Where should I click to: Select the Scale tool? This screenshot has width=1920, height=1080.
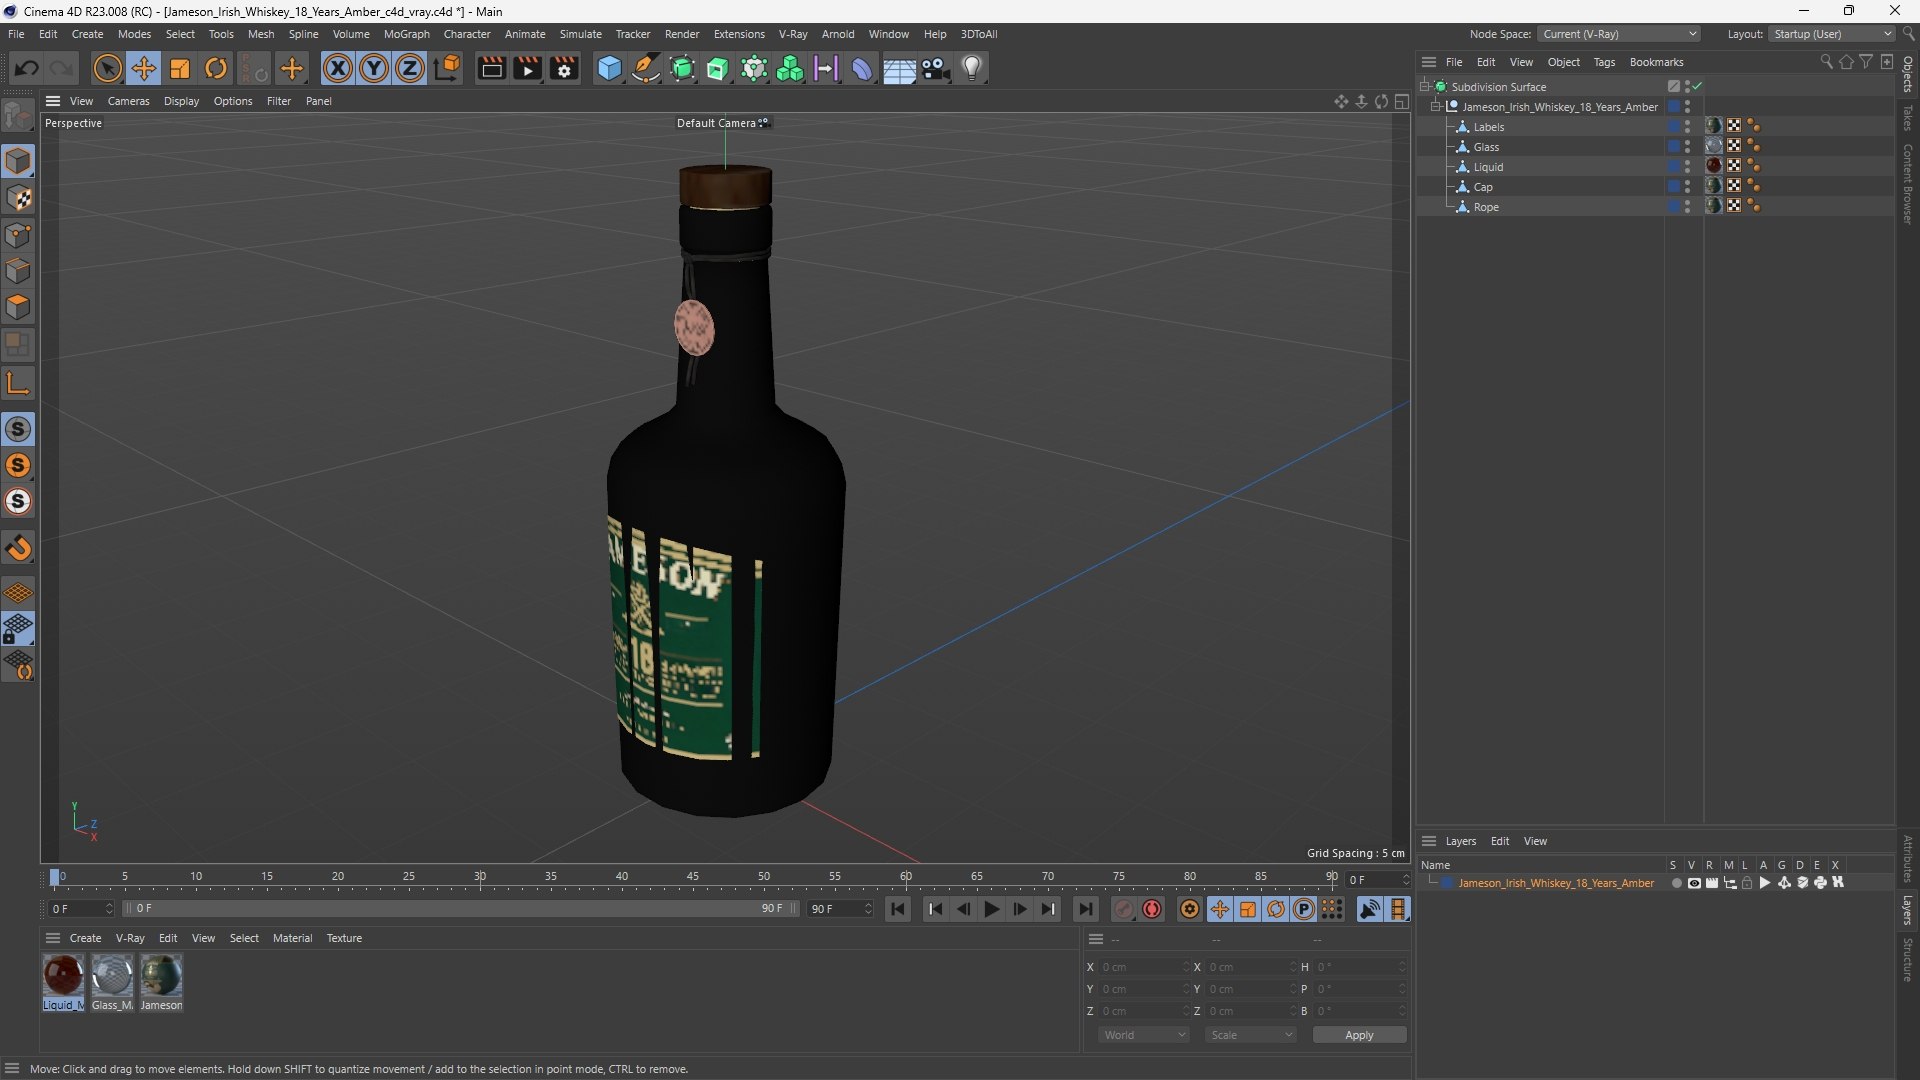pyautogui.click(x=180, y=68)
